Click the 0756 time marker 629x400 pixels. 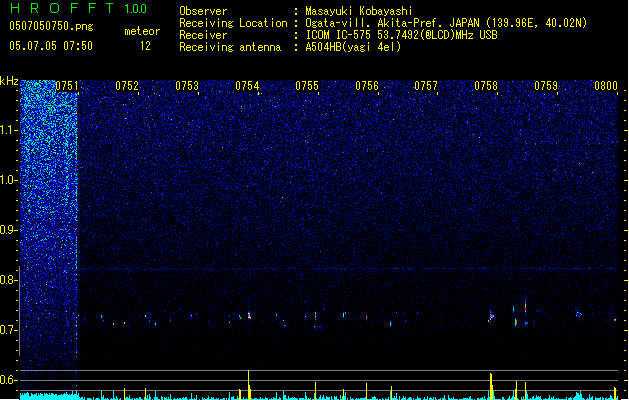(x=367, y=86)
